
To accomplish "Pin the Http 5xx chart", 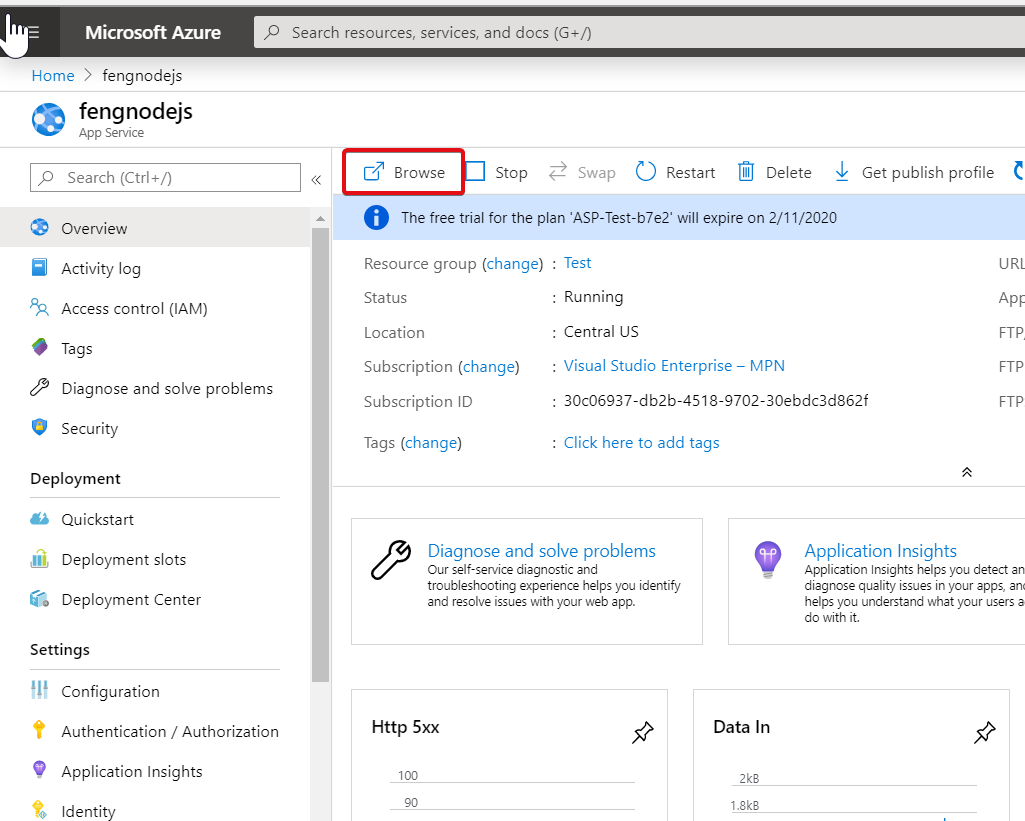I will click(643, 732).
